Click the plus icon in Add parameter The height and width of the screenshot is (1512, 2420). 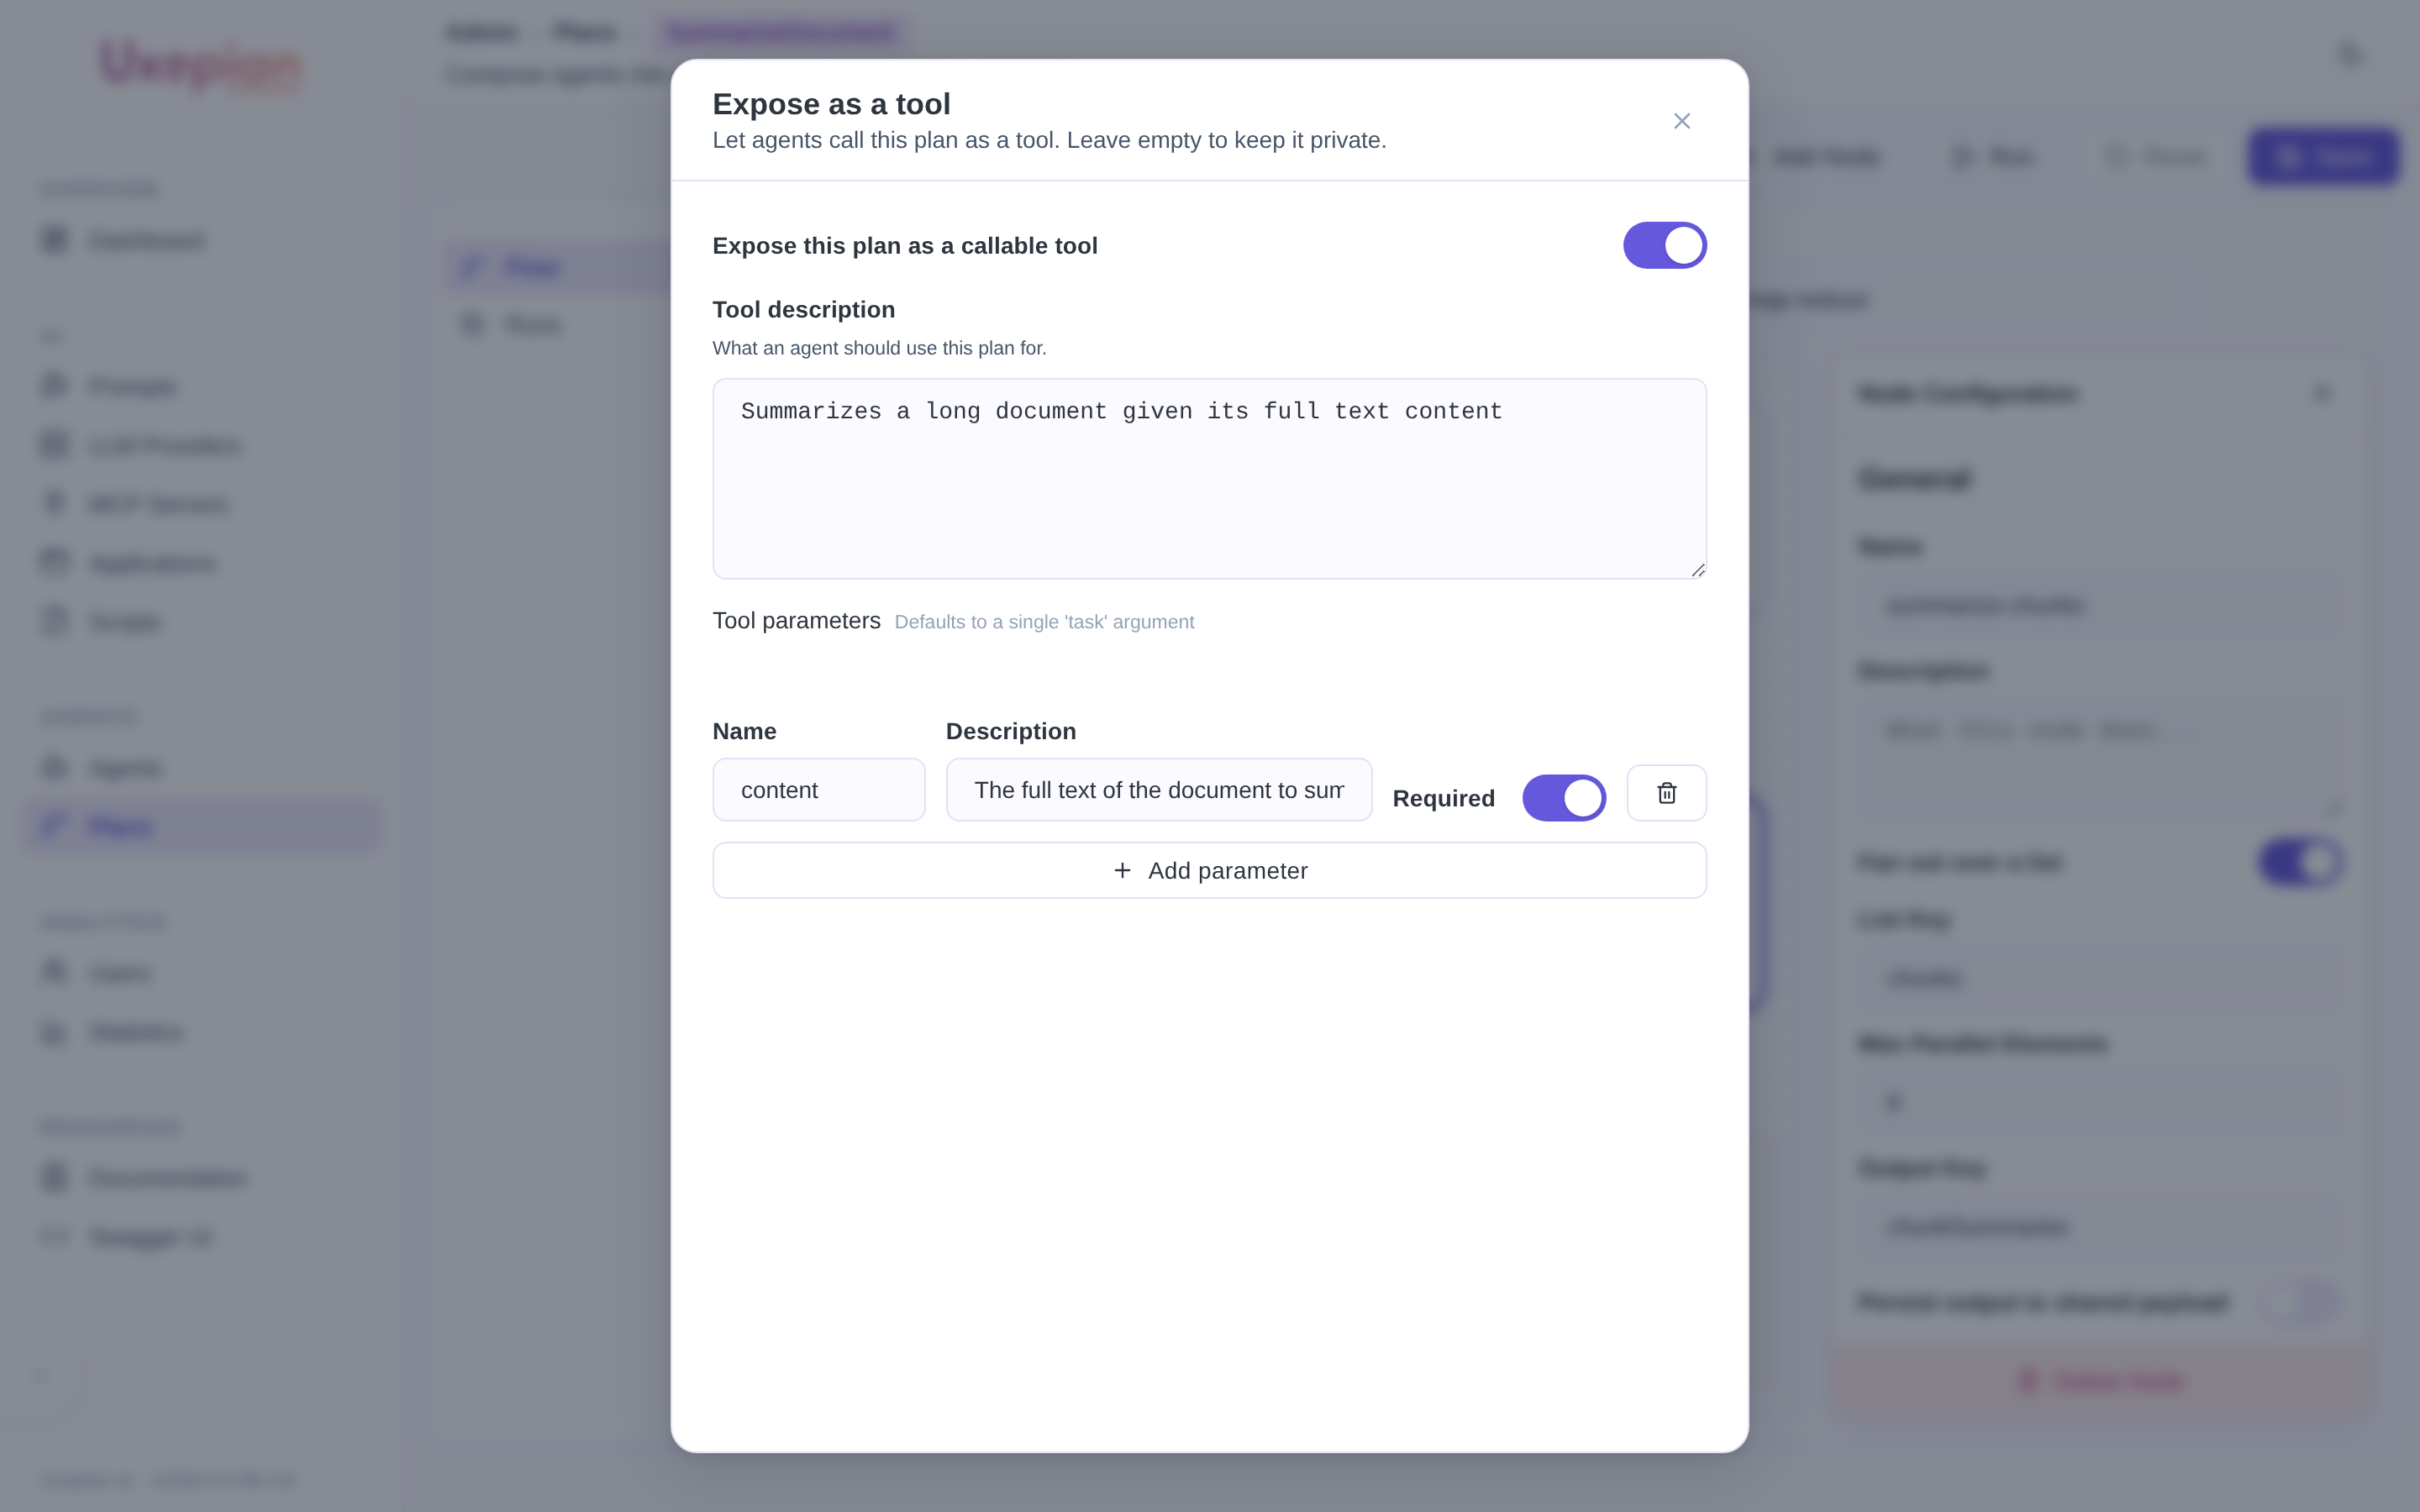coord(1122,871)
